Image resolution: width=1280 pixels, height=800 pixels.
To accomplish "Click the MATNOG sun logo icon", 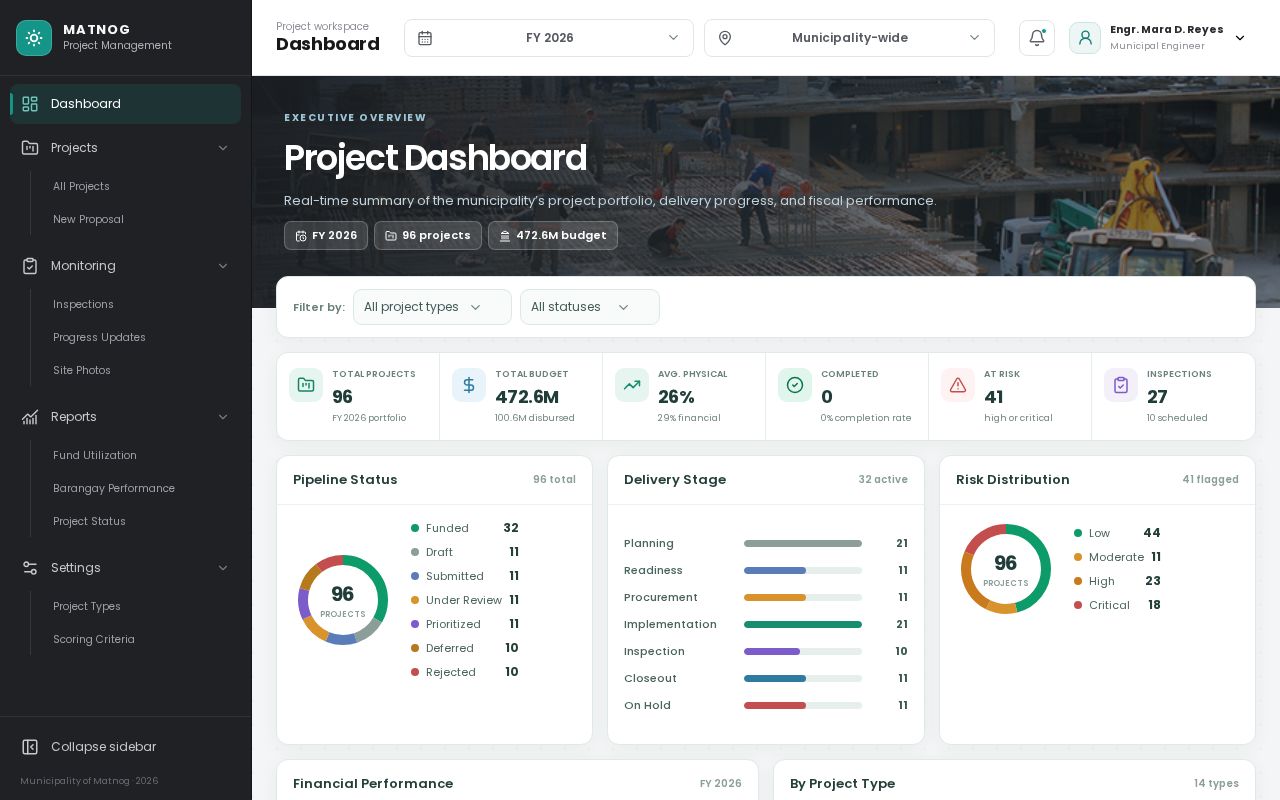I will 34,38.
